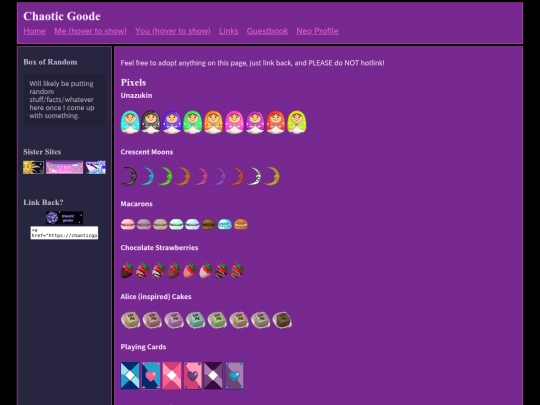Click the "Box of Random" sidebar heading
Image resolution: width=540 pixels, height=405 pixels.
pos(50,62)
